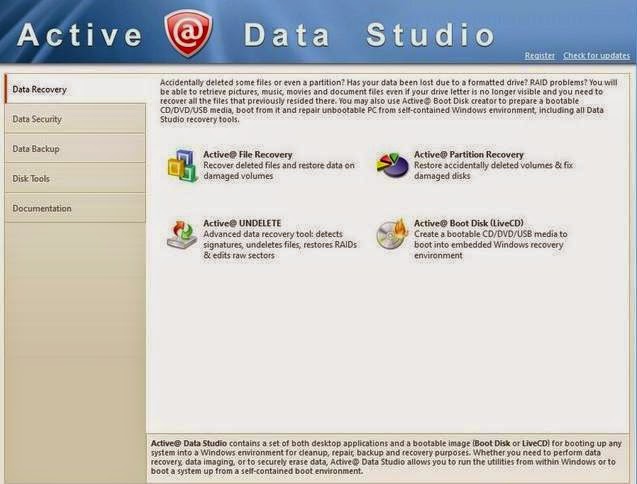Select the Data Recovery tab
Viewport: 637px width, 484px height.
coord(76,89)
